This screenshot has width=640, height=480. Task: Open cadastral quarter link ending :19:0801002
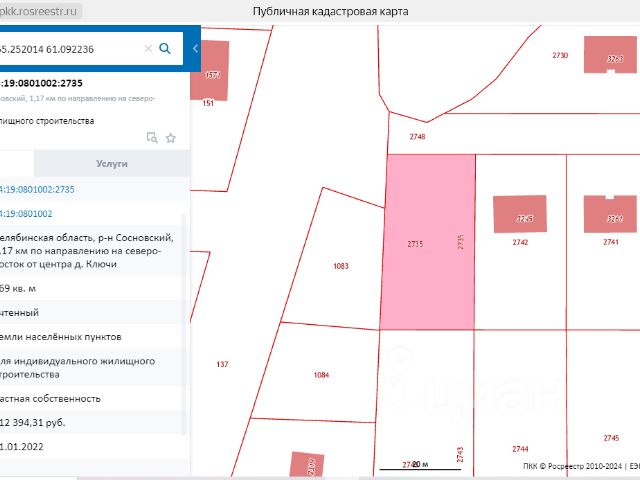26,213
